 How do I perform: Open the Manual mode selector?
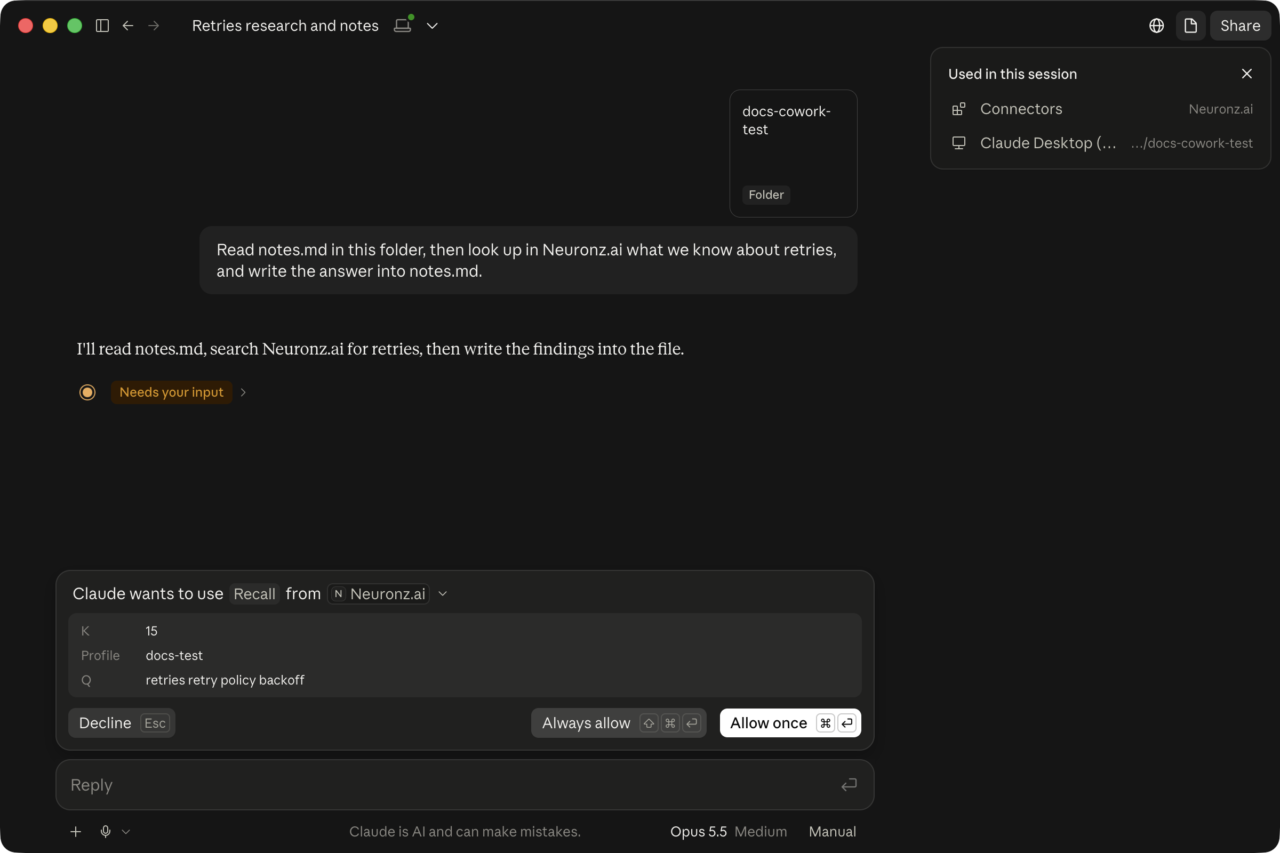832,831
